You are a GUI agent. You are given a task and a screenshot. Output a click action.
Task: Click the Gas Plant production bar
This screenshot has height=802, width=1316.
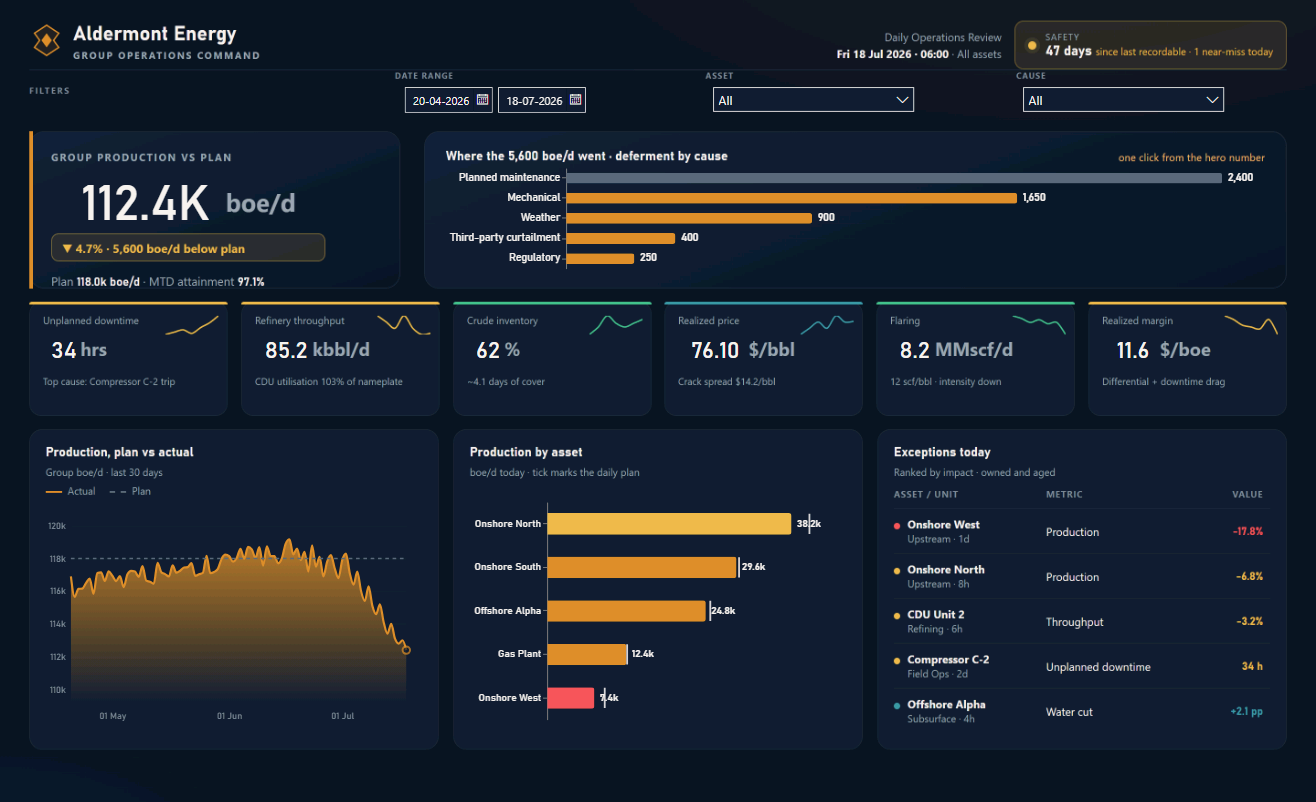point(587,654)
